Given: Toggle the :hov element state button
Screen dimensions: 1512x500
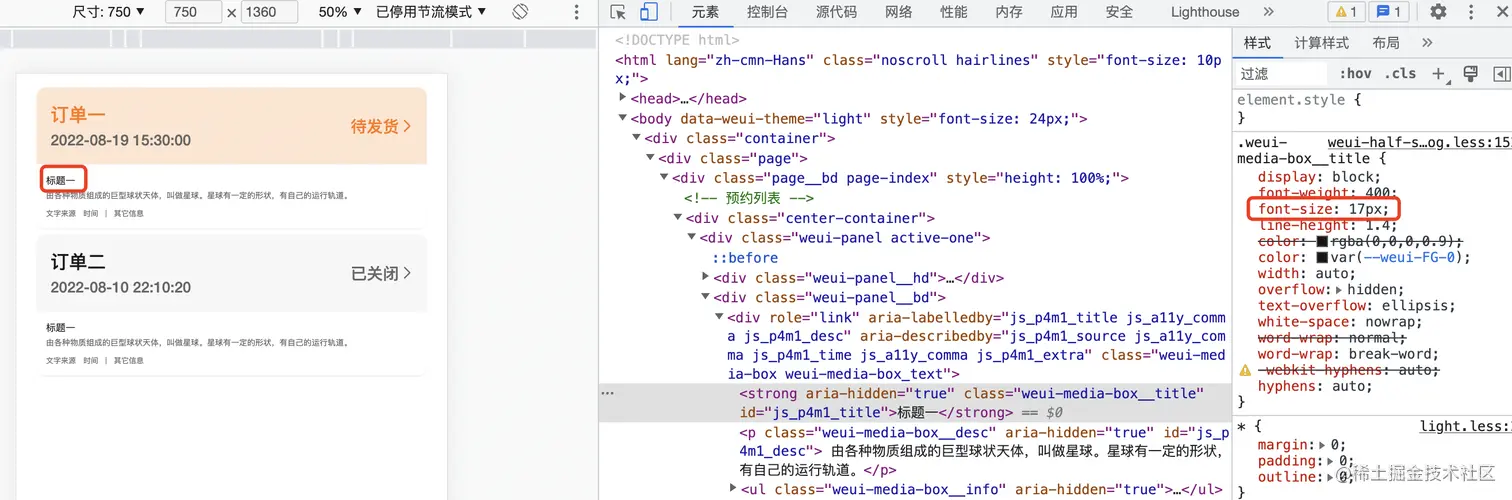Looking at the screenshot, I should click(x=1356, y=73).
